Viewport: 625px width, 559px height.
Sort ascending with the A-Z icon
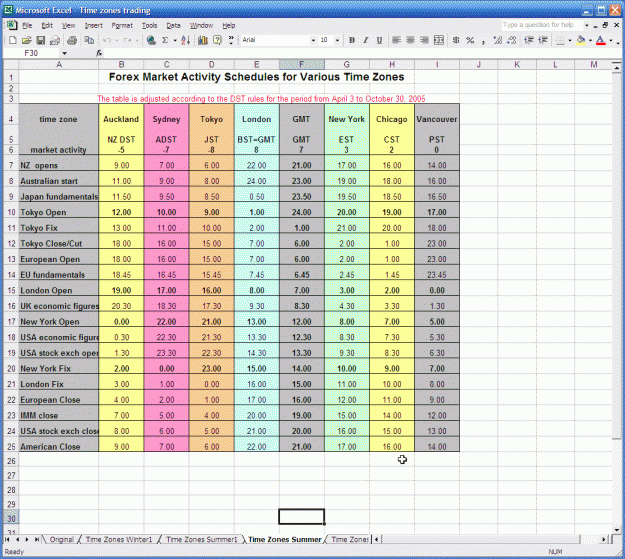tap(185, 40)
